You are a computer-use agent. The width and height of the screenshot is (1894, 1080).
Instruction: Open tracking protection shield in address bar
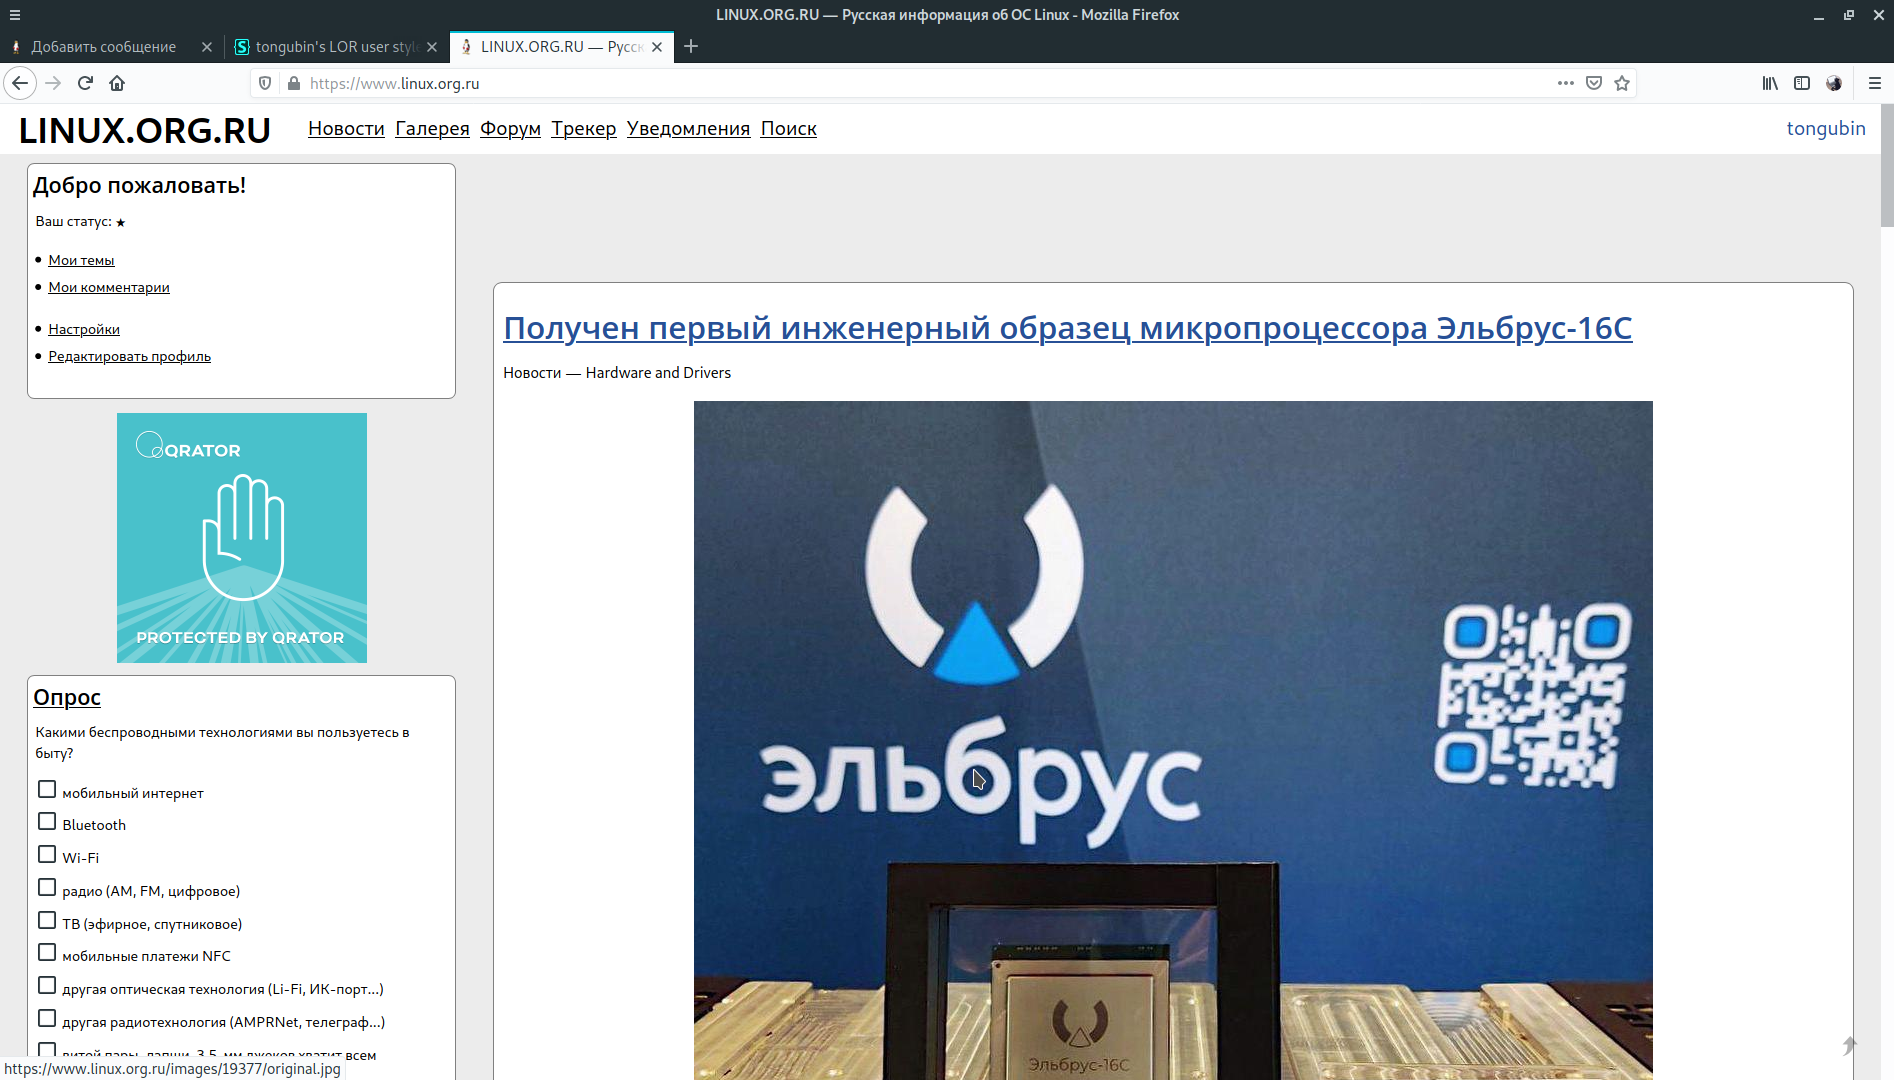[x=265, y=83]
